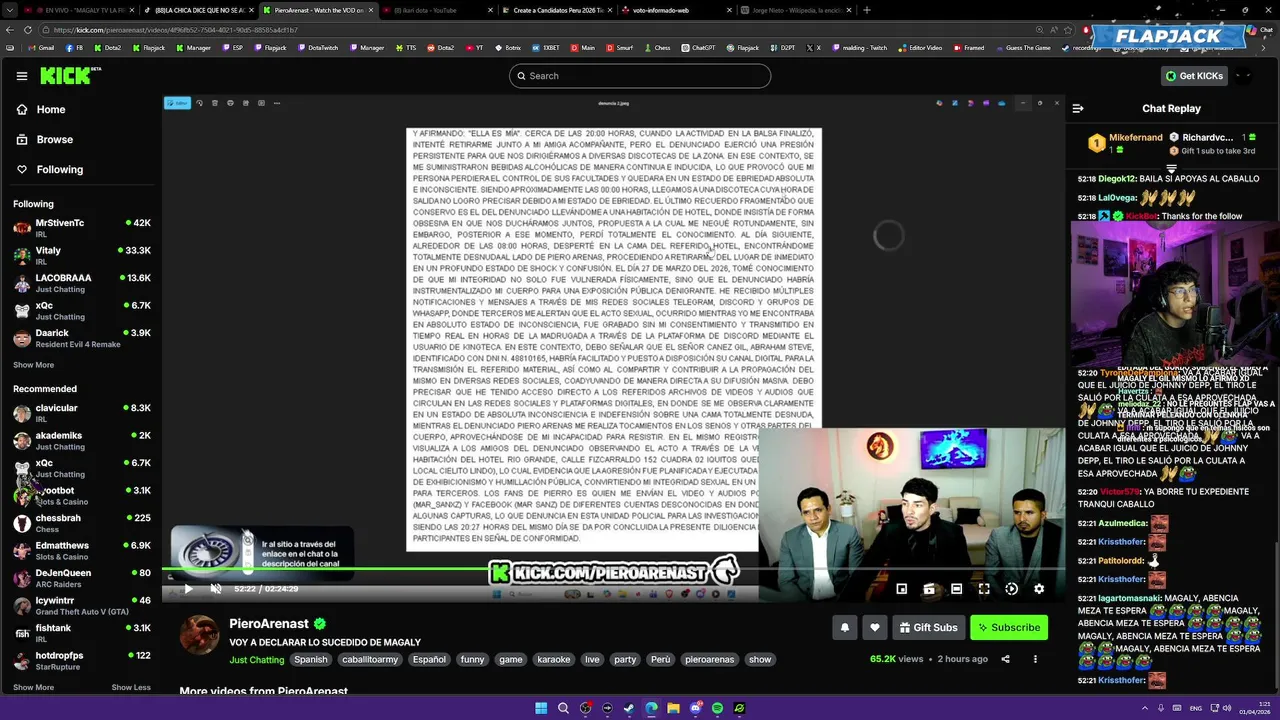This screenshot has width=1280, height=720.
Task: Open the DotaTwitch bookmark
Action: tap(318, 48)
